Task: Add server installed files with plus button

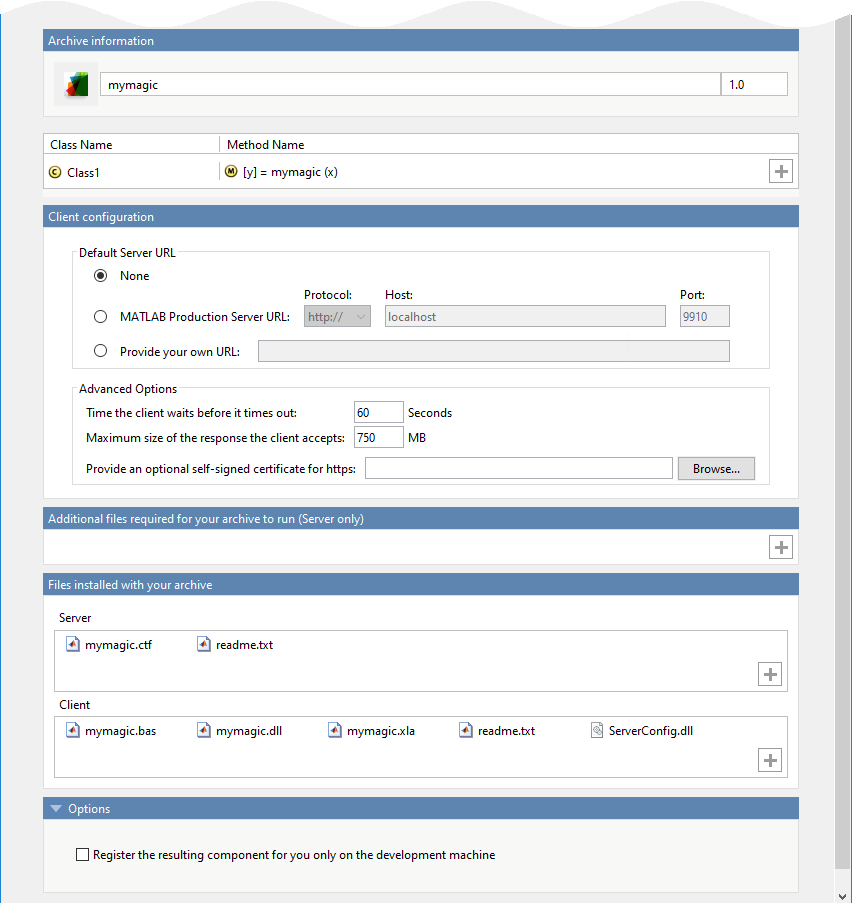Action: coord(770,674)
